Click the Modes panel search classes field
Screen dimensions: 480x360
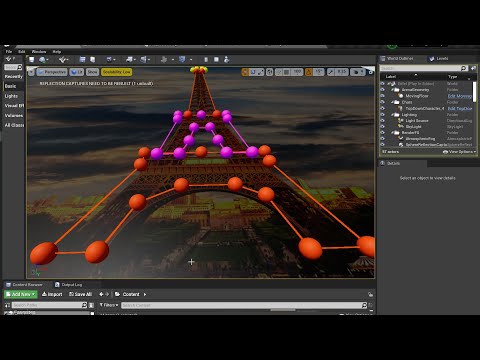pos(13,67)
